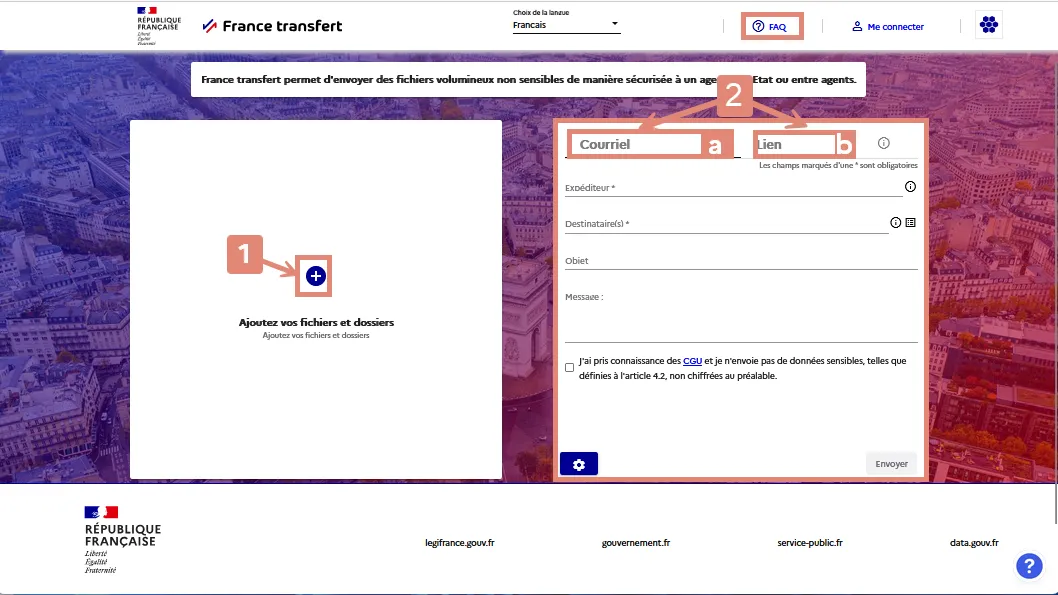Focus the Destinataire(s) input field
The width and height of the screenshot is (1058, 595).
coord(726,224)
